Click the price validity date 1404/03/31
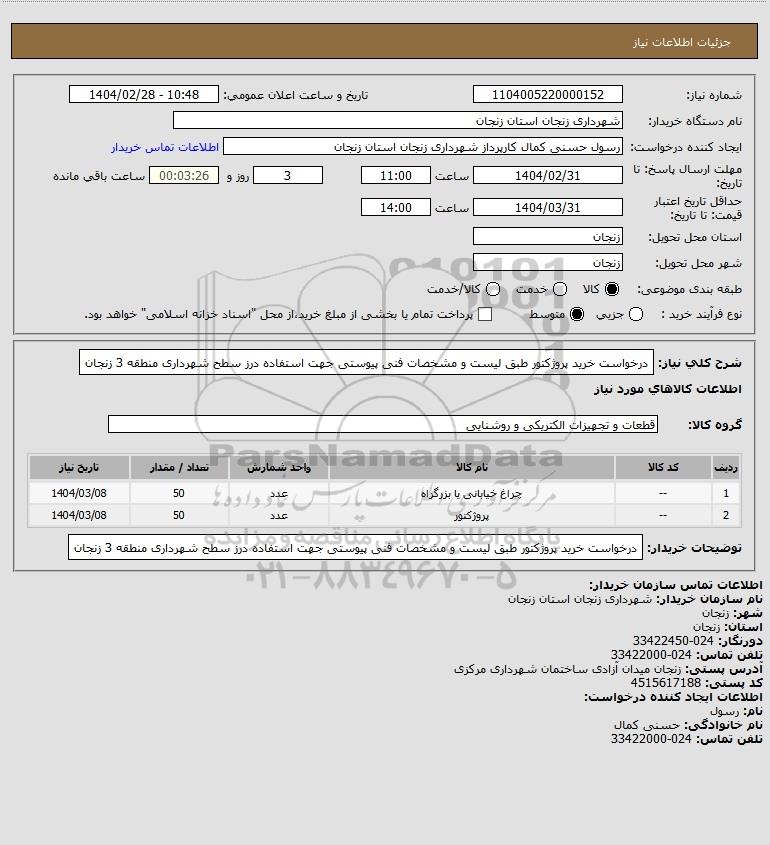The height and width of the screenshot is (845, 770). coord(547,207)
